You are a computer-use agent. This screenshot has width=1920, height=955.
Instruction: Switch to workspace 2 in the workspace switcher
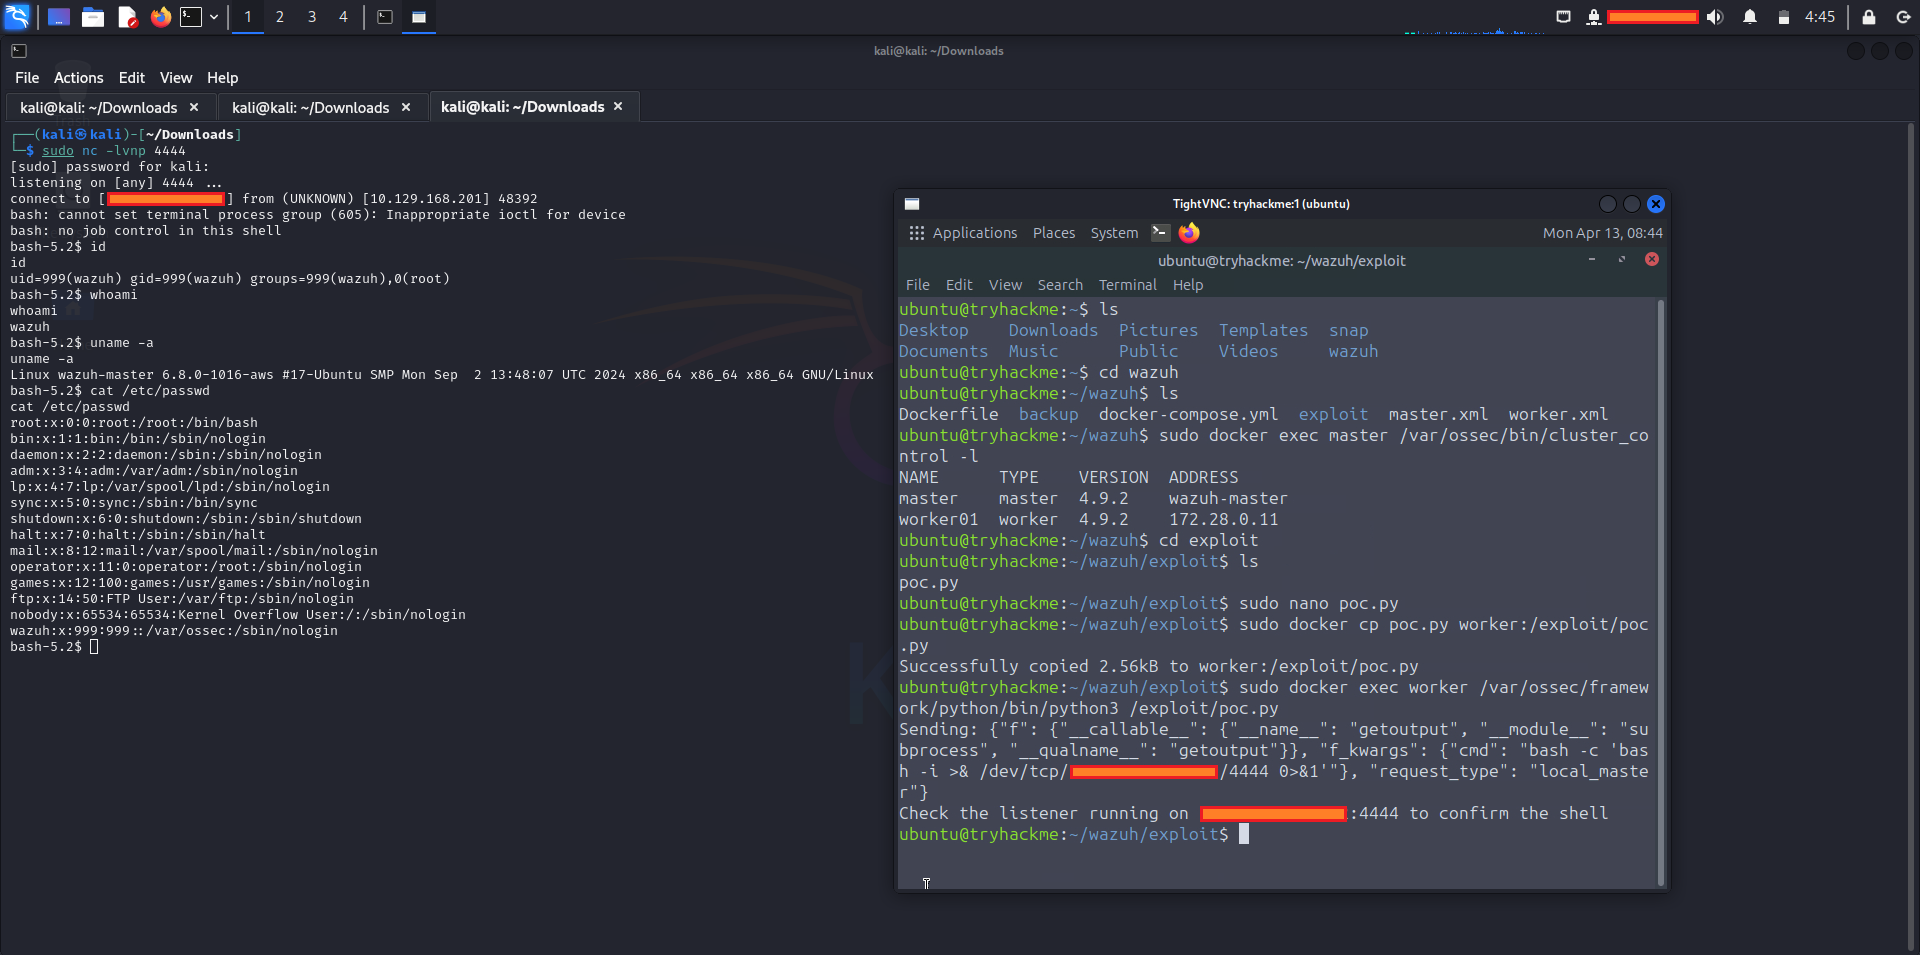point(280,16)
